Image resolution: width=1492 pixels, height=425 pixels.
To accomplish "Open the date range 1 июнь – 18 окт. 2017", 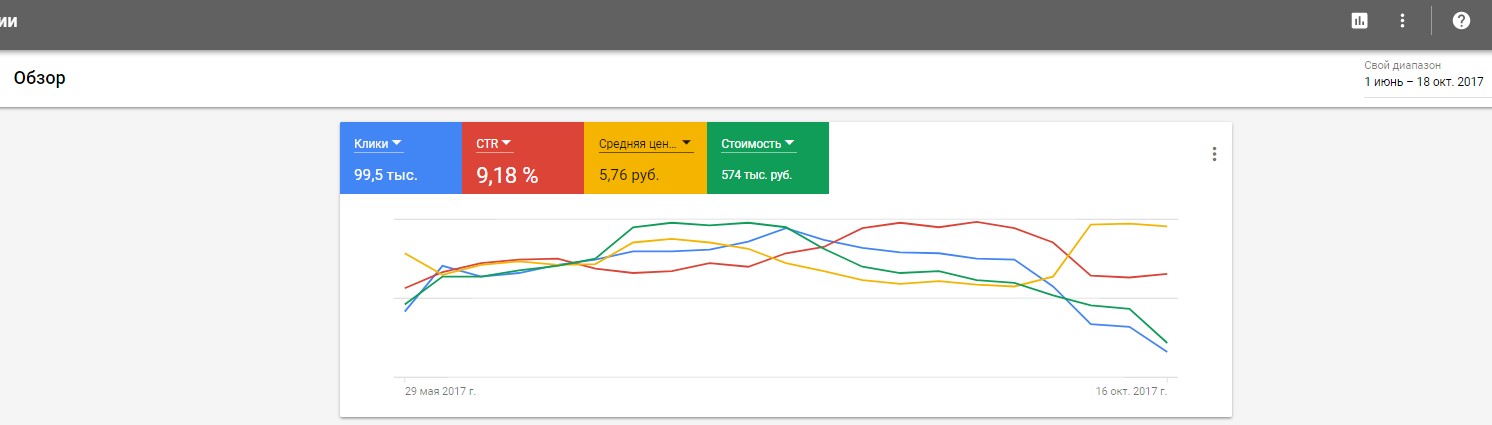I will (x=1423, y=82).
